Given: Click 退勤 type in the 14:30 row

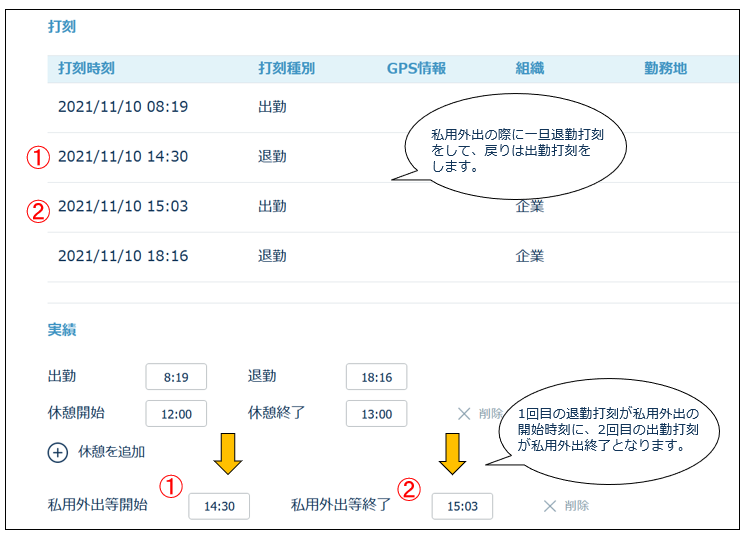Looking at the screenshot, I should [272, 157].
